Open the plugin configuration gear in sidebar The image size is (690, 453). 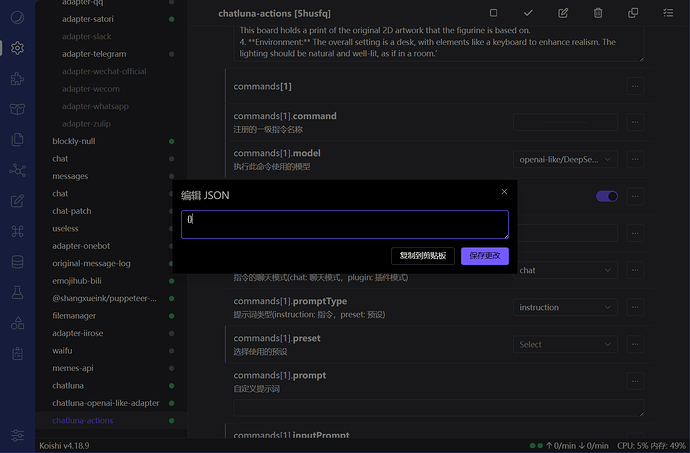[17, 47]
